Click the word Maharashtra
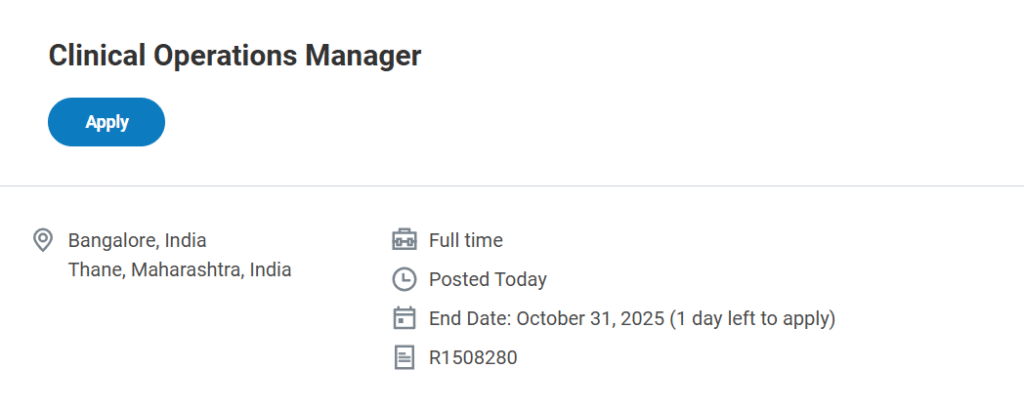This screenshot has height=410, width=1024. pos(187,270)
